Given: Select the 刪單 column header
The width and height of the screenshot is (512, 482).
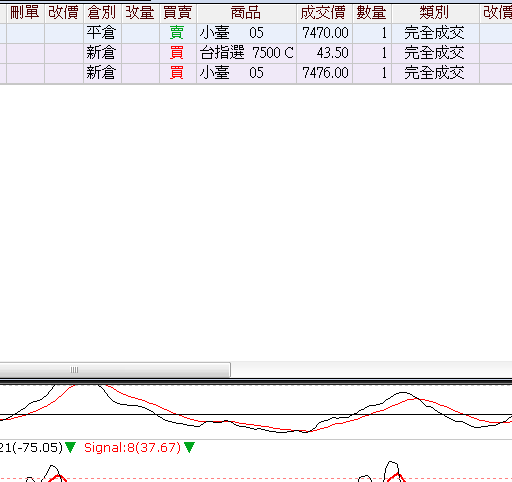Looking at the screenshot, I should [25, 13].
